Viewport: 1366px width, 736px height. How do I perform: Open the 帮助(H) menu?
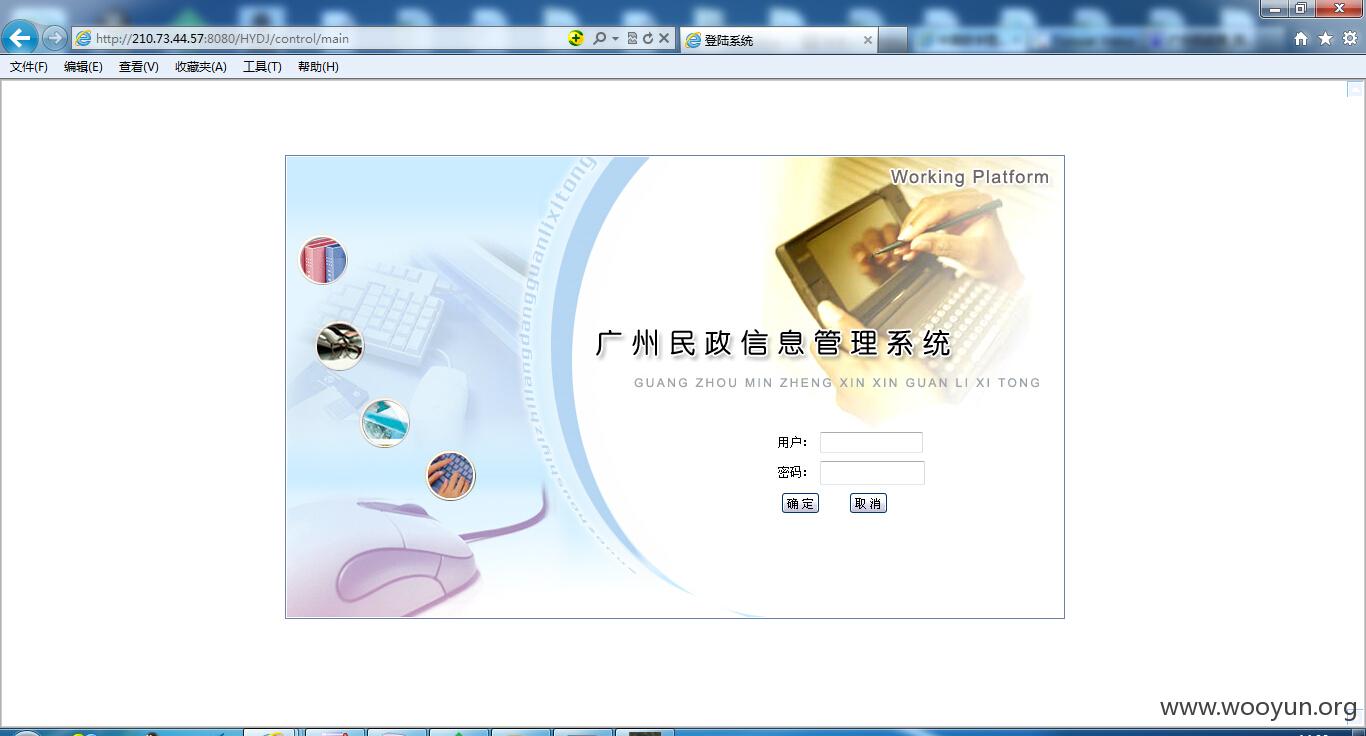318,67
